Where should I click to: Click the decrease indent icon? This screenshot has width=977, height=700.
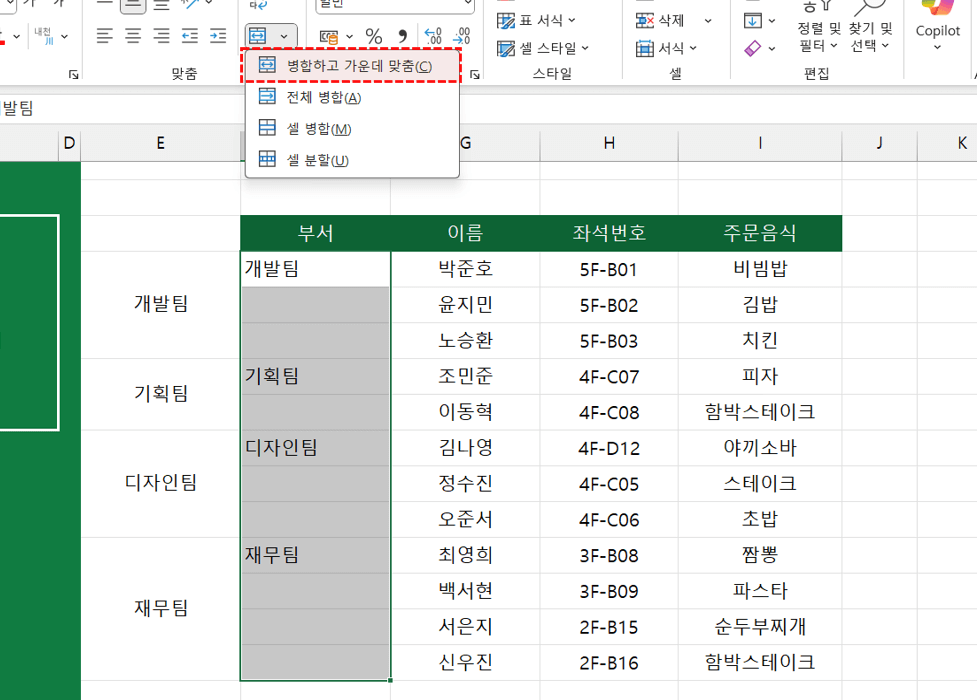pos(190,37)
